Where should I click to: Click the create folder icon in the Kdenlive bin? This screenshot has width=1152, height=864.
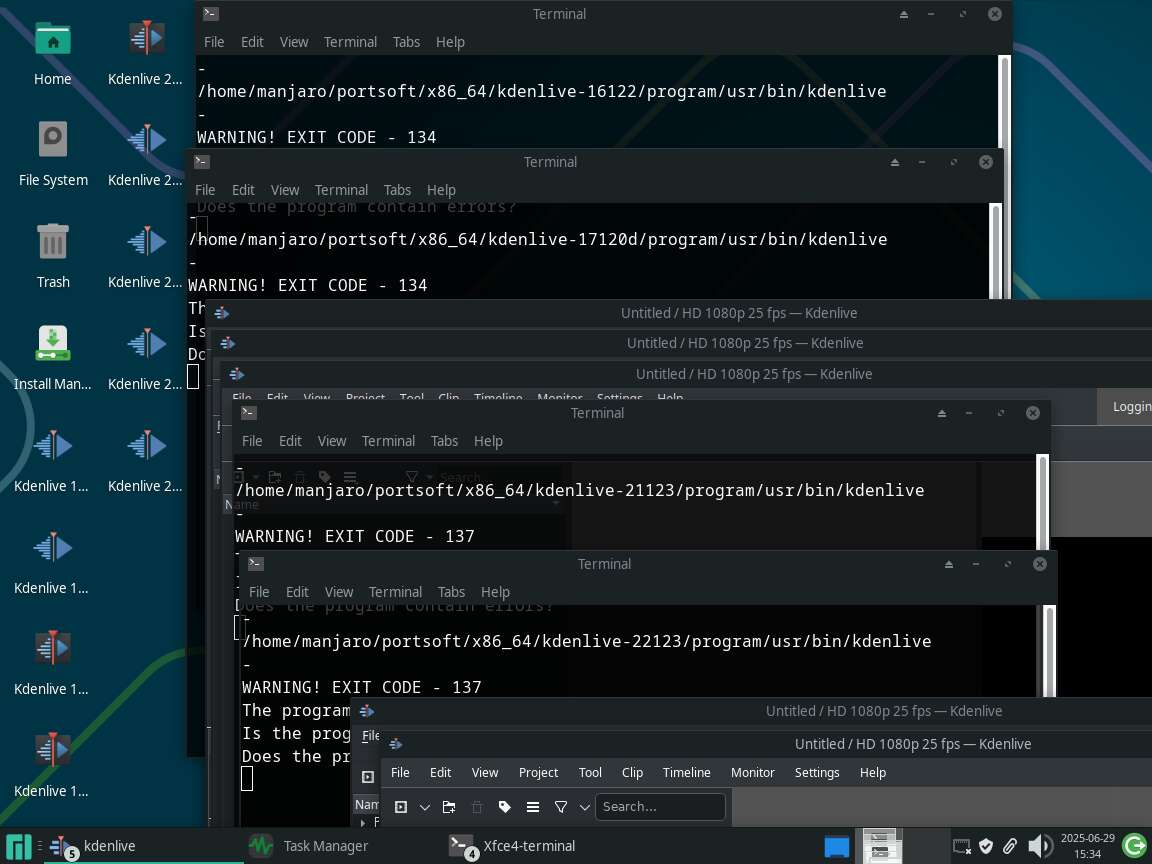449,807
